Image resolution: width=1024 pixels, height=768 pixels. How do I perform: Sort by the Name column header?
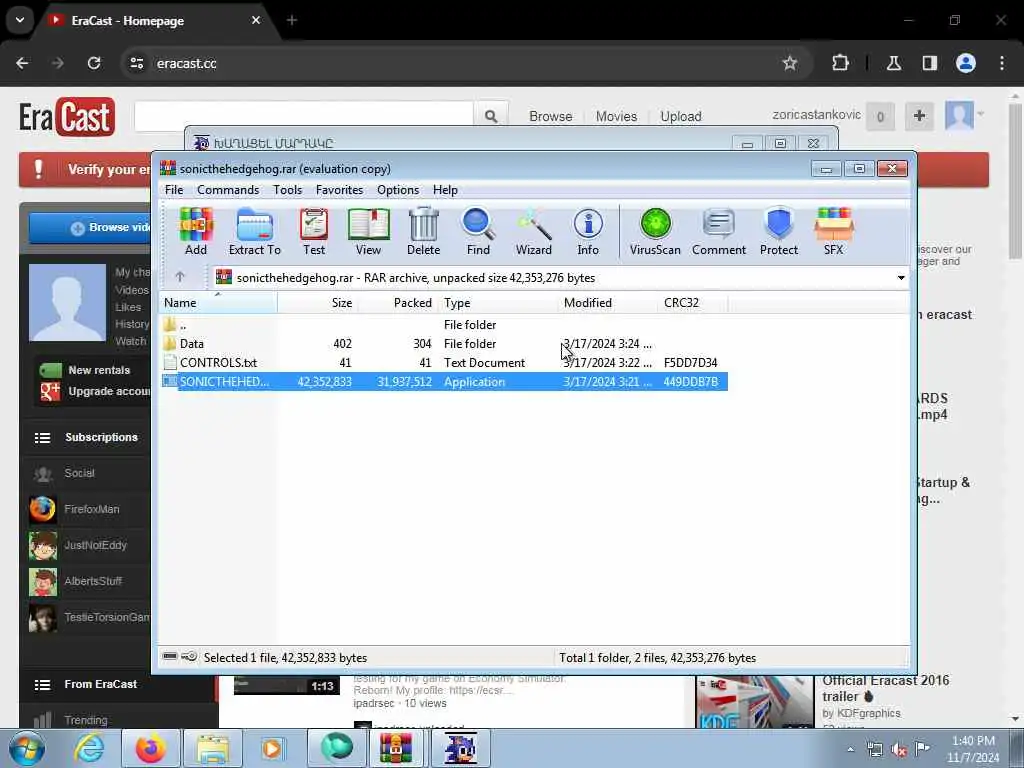tap(218, 303)
